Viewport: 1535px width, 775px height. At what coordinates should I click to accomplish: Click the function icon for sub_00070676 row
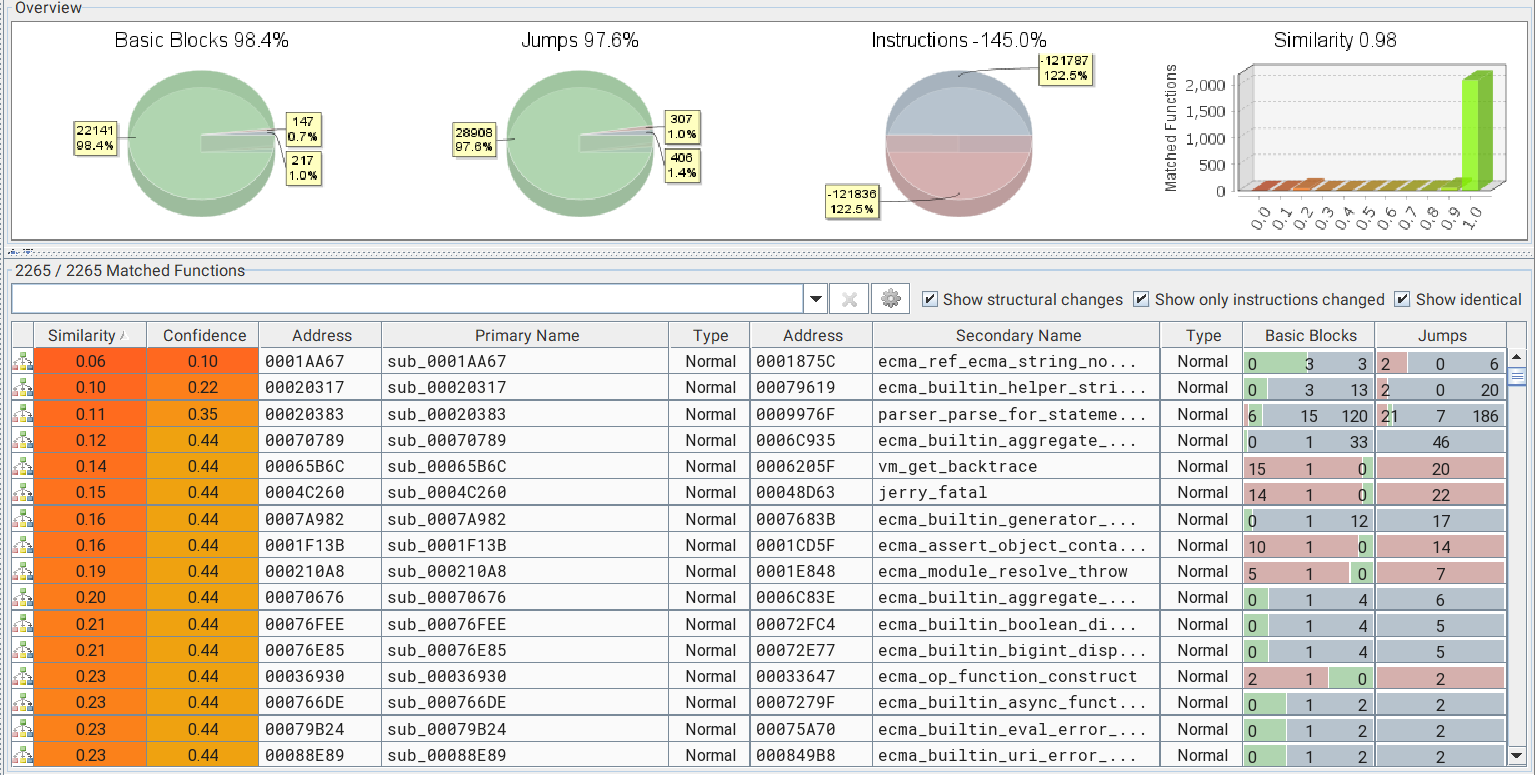22,598
